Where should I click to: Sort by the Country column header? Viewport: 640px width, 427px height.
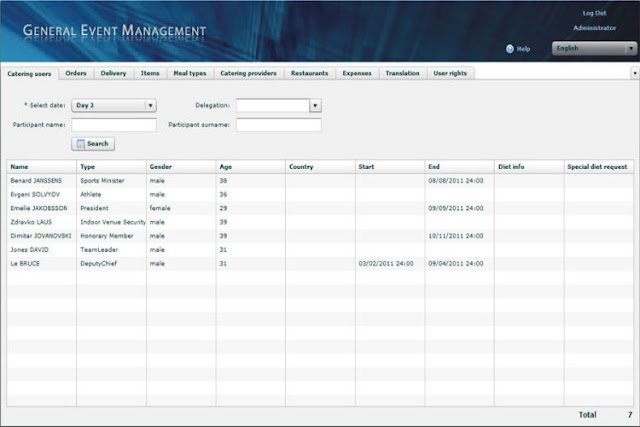click(320, 167)
